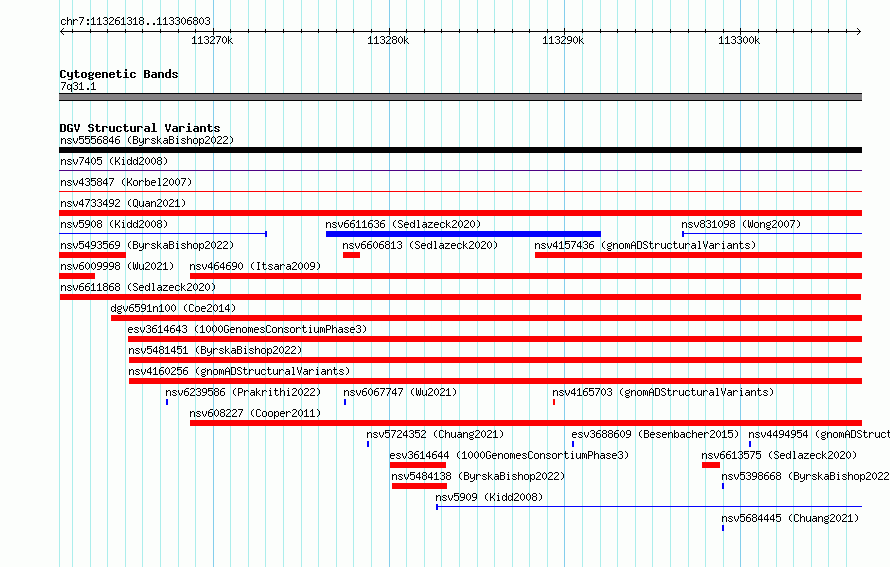Open the nsv5724352 (Chuang2021) label
The height and width of the screenshot is (567, 890).
click(x=435, y=434)
